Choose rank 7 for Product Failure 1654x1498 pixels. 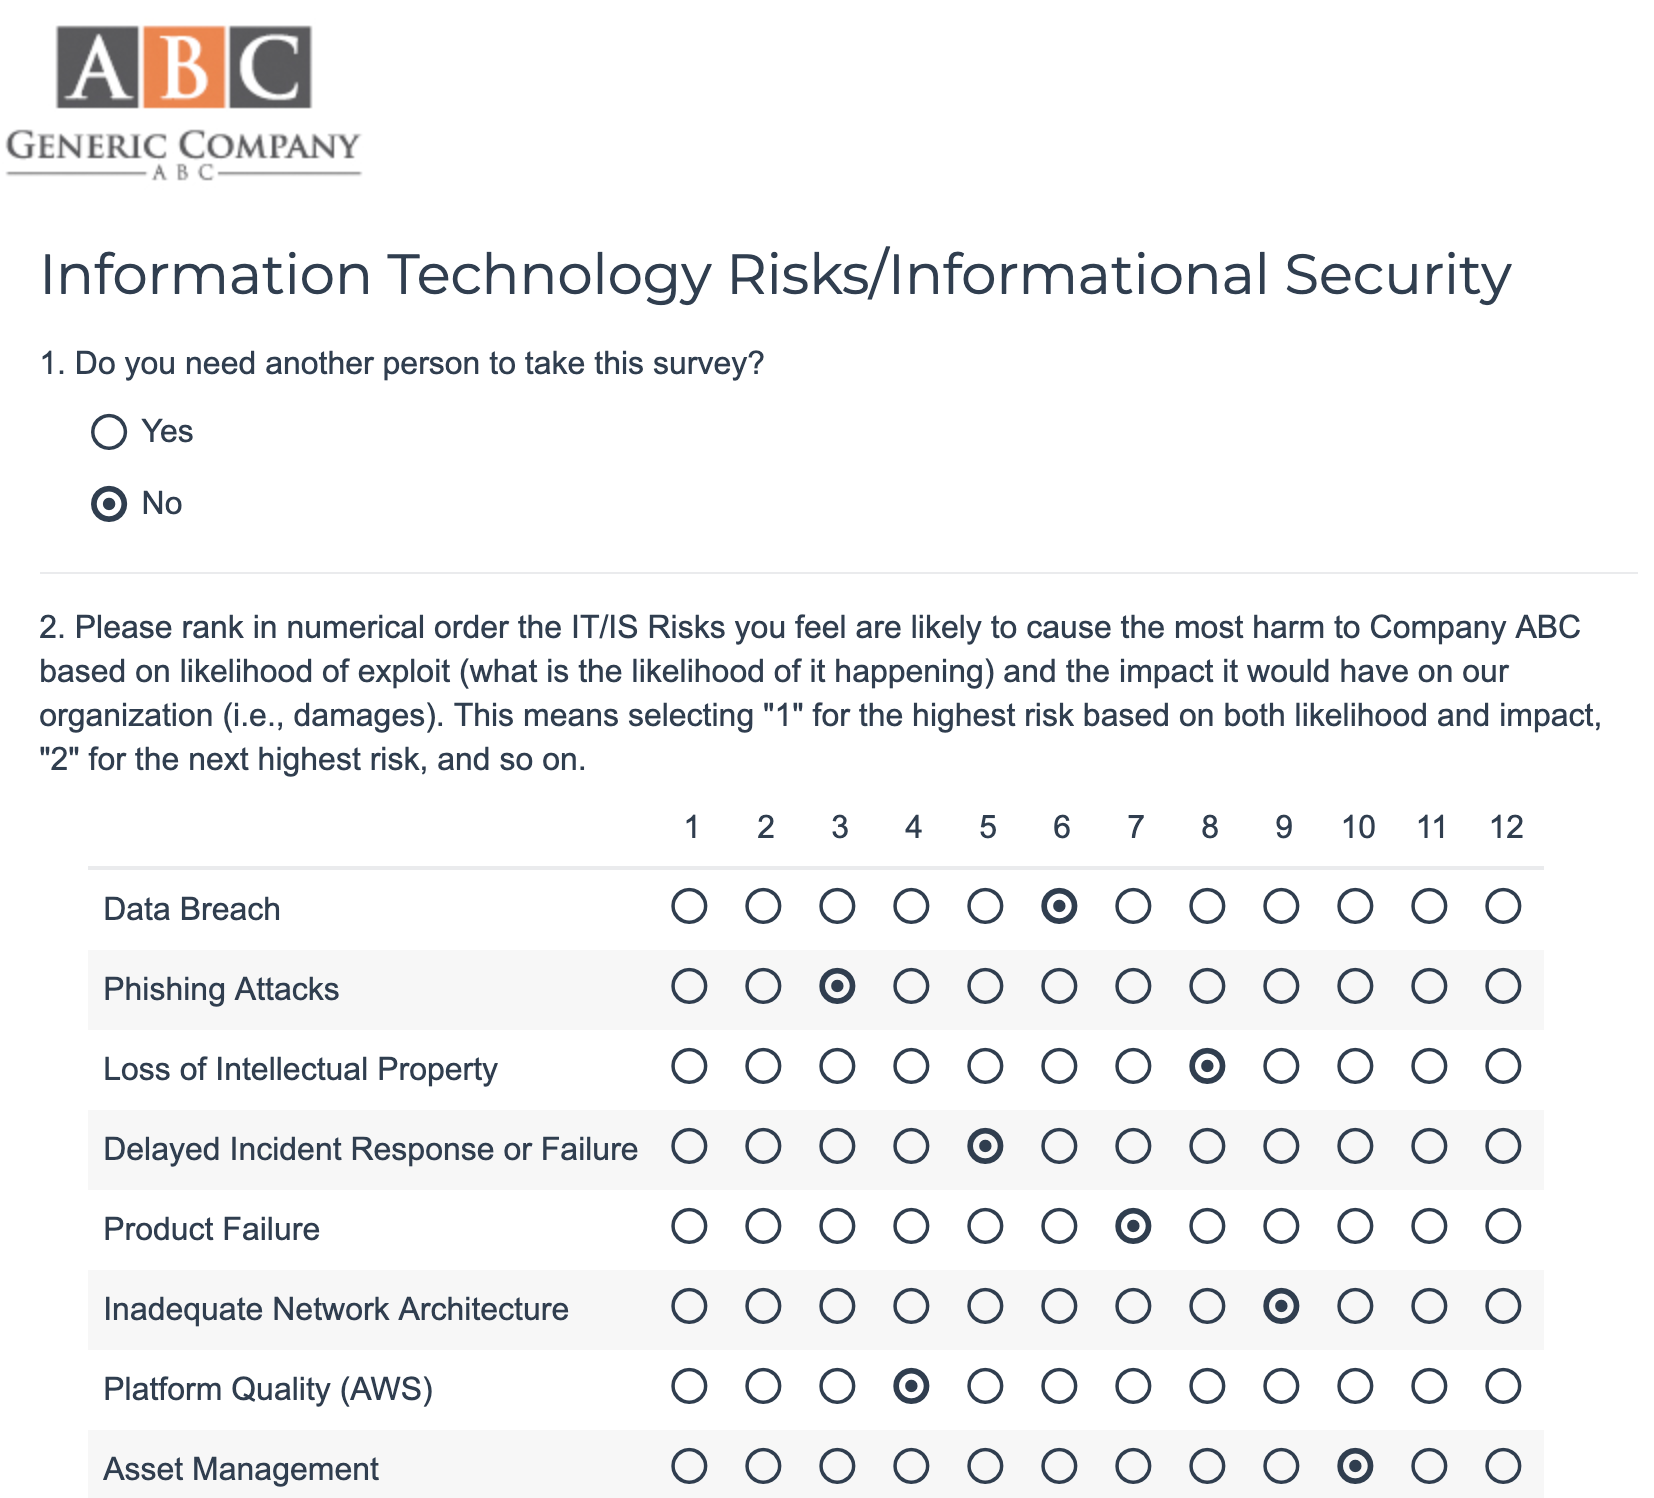pos(1133,1227)
